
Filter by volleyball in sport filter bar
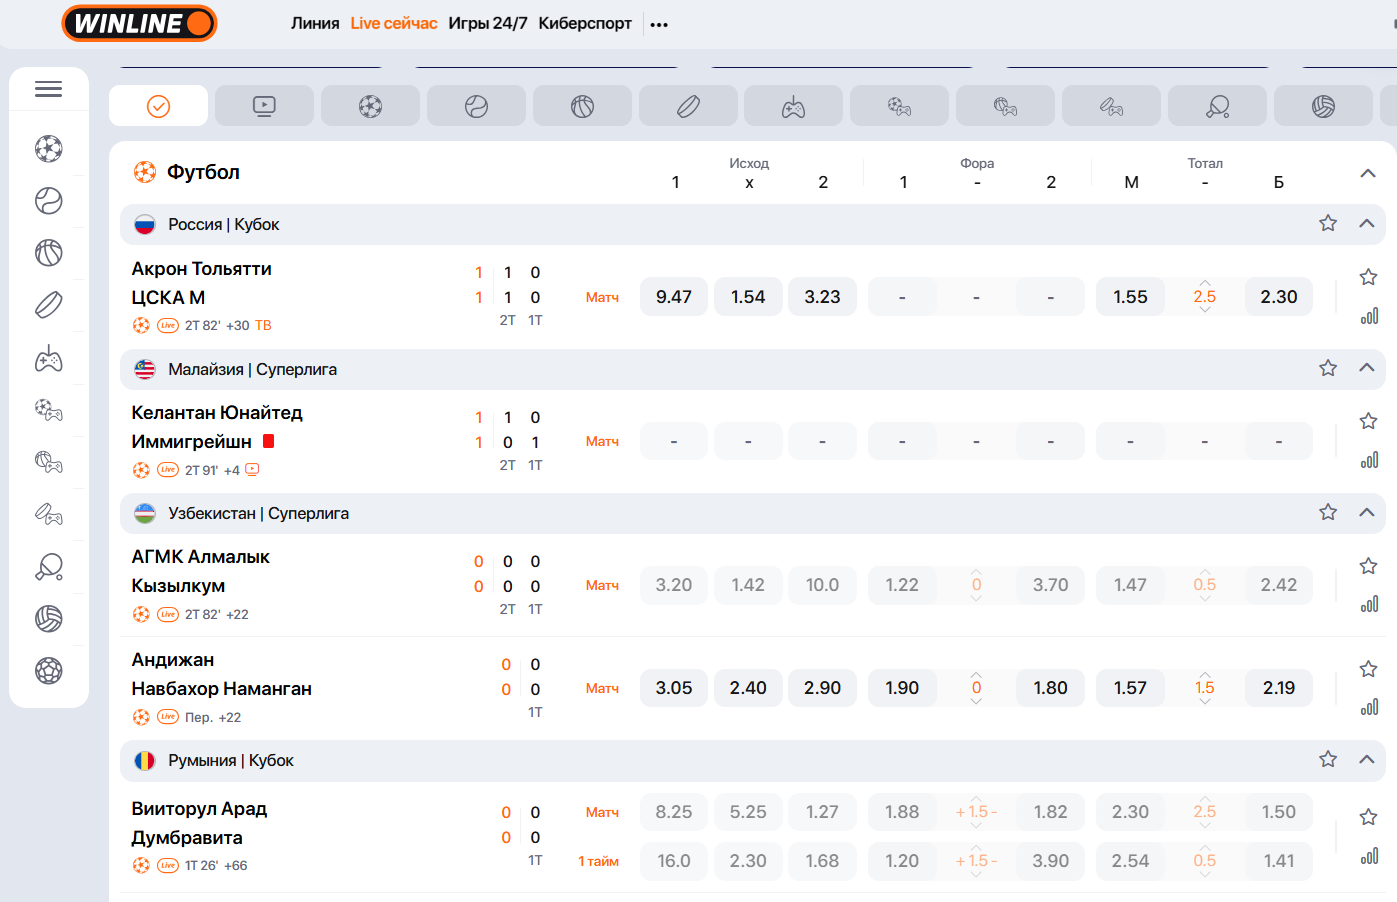pyautogui.click(x=1323, y=106)
